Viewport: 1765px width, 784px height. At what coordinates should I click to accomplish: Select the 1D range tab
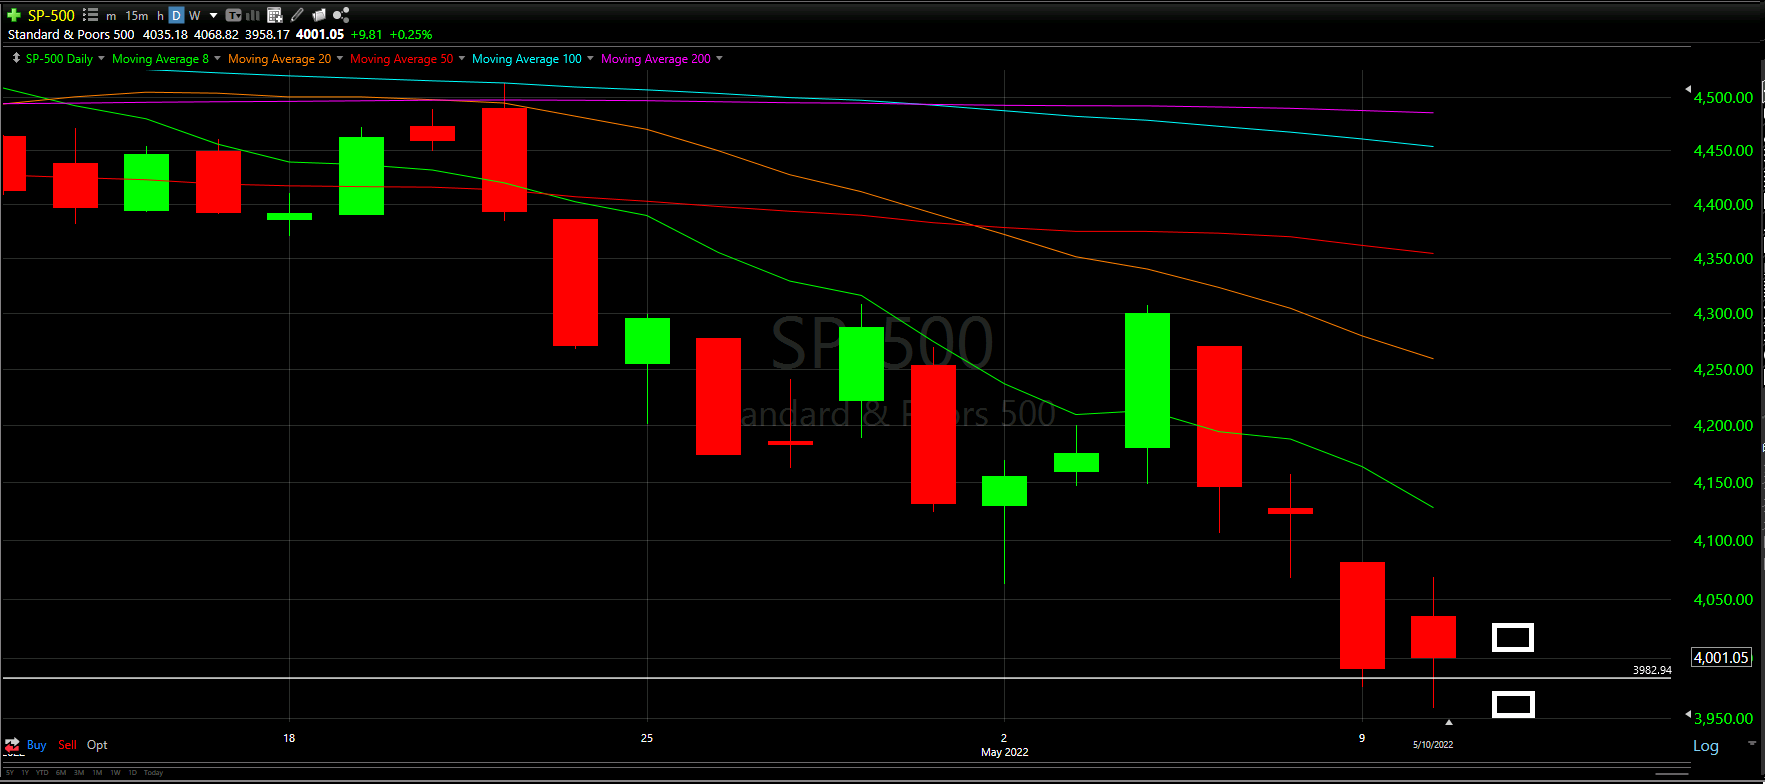133,773
